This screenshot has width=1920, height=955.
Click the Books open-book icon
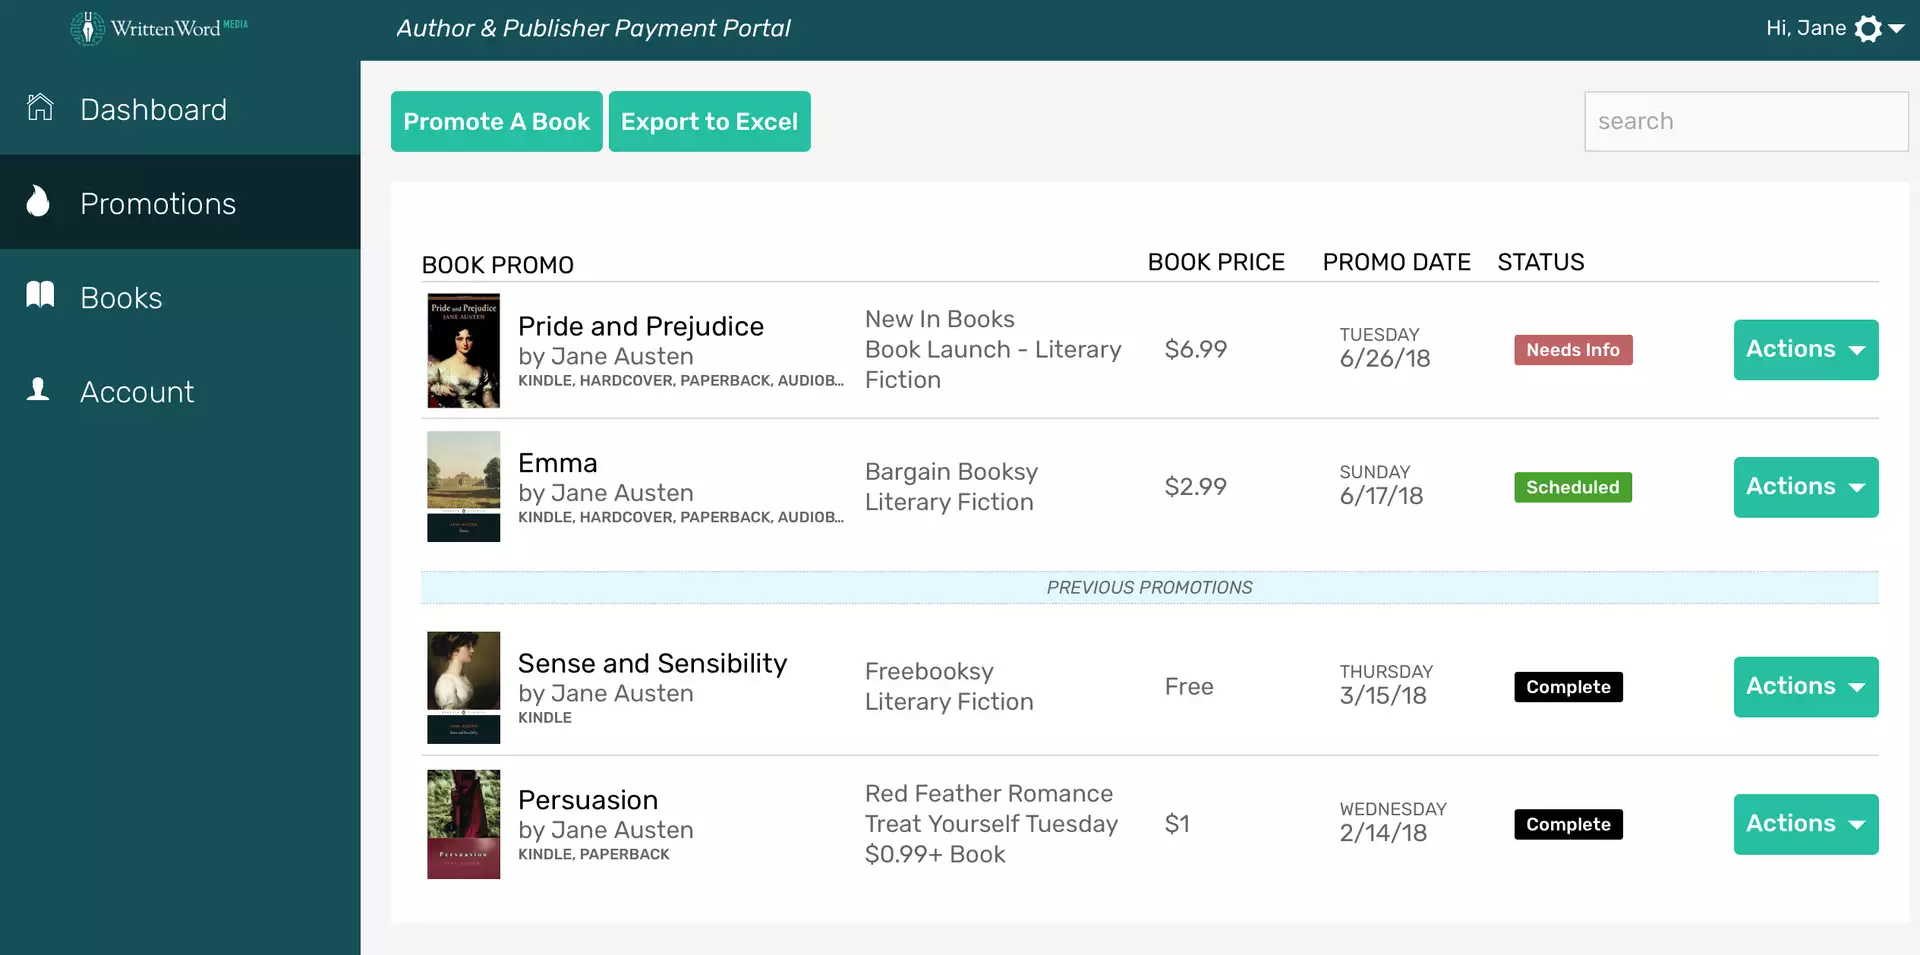[40, 295]
